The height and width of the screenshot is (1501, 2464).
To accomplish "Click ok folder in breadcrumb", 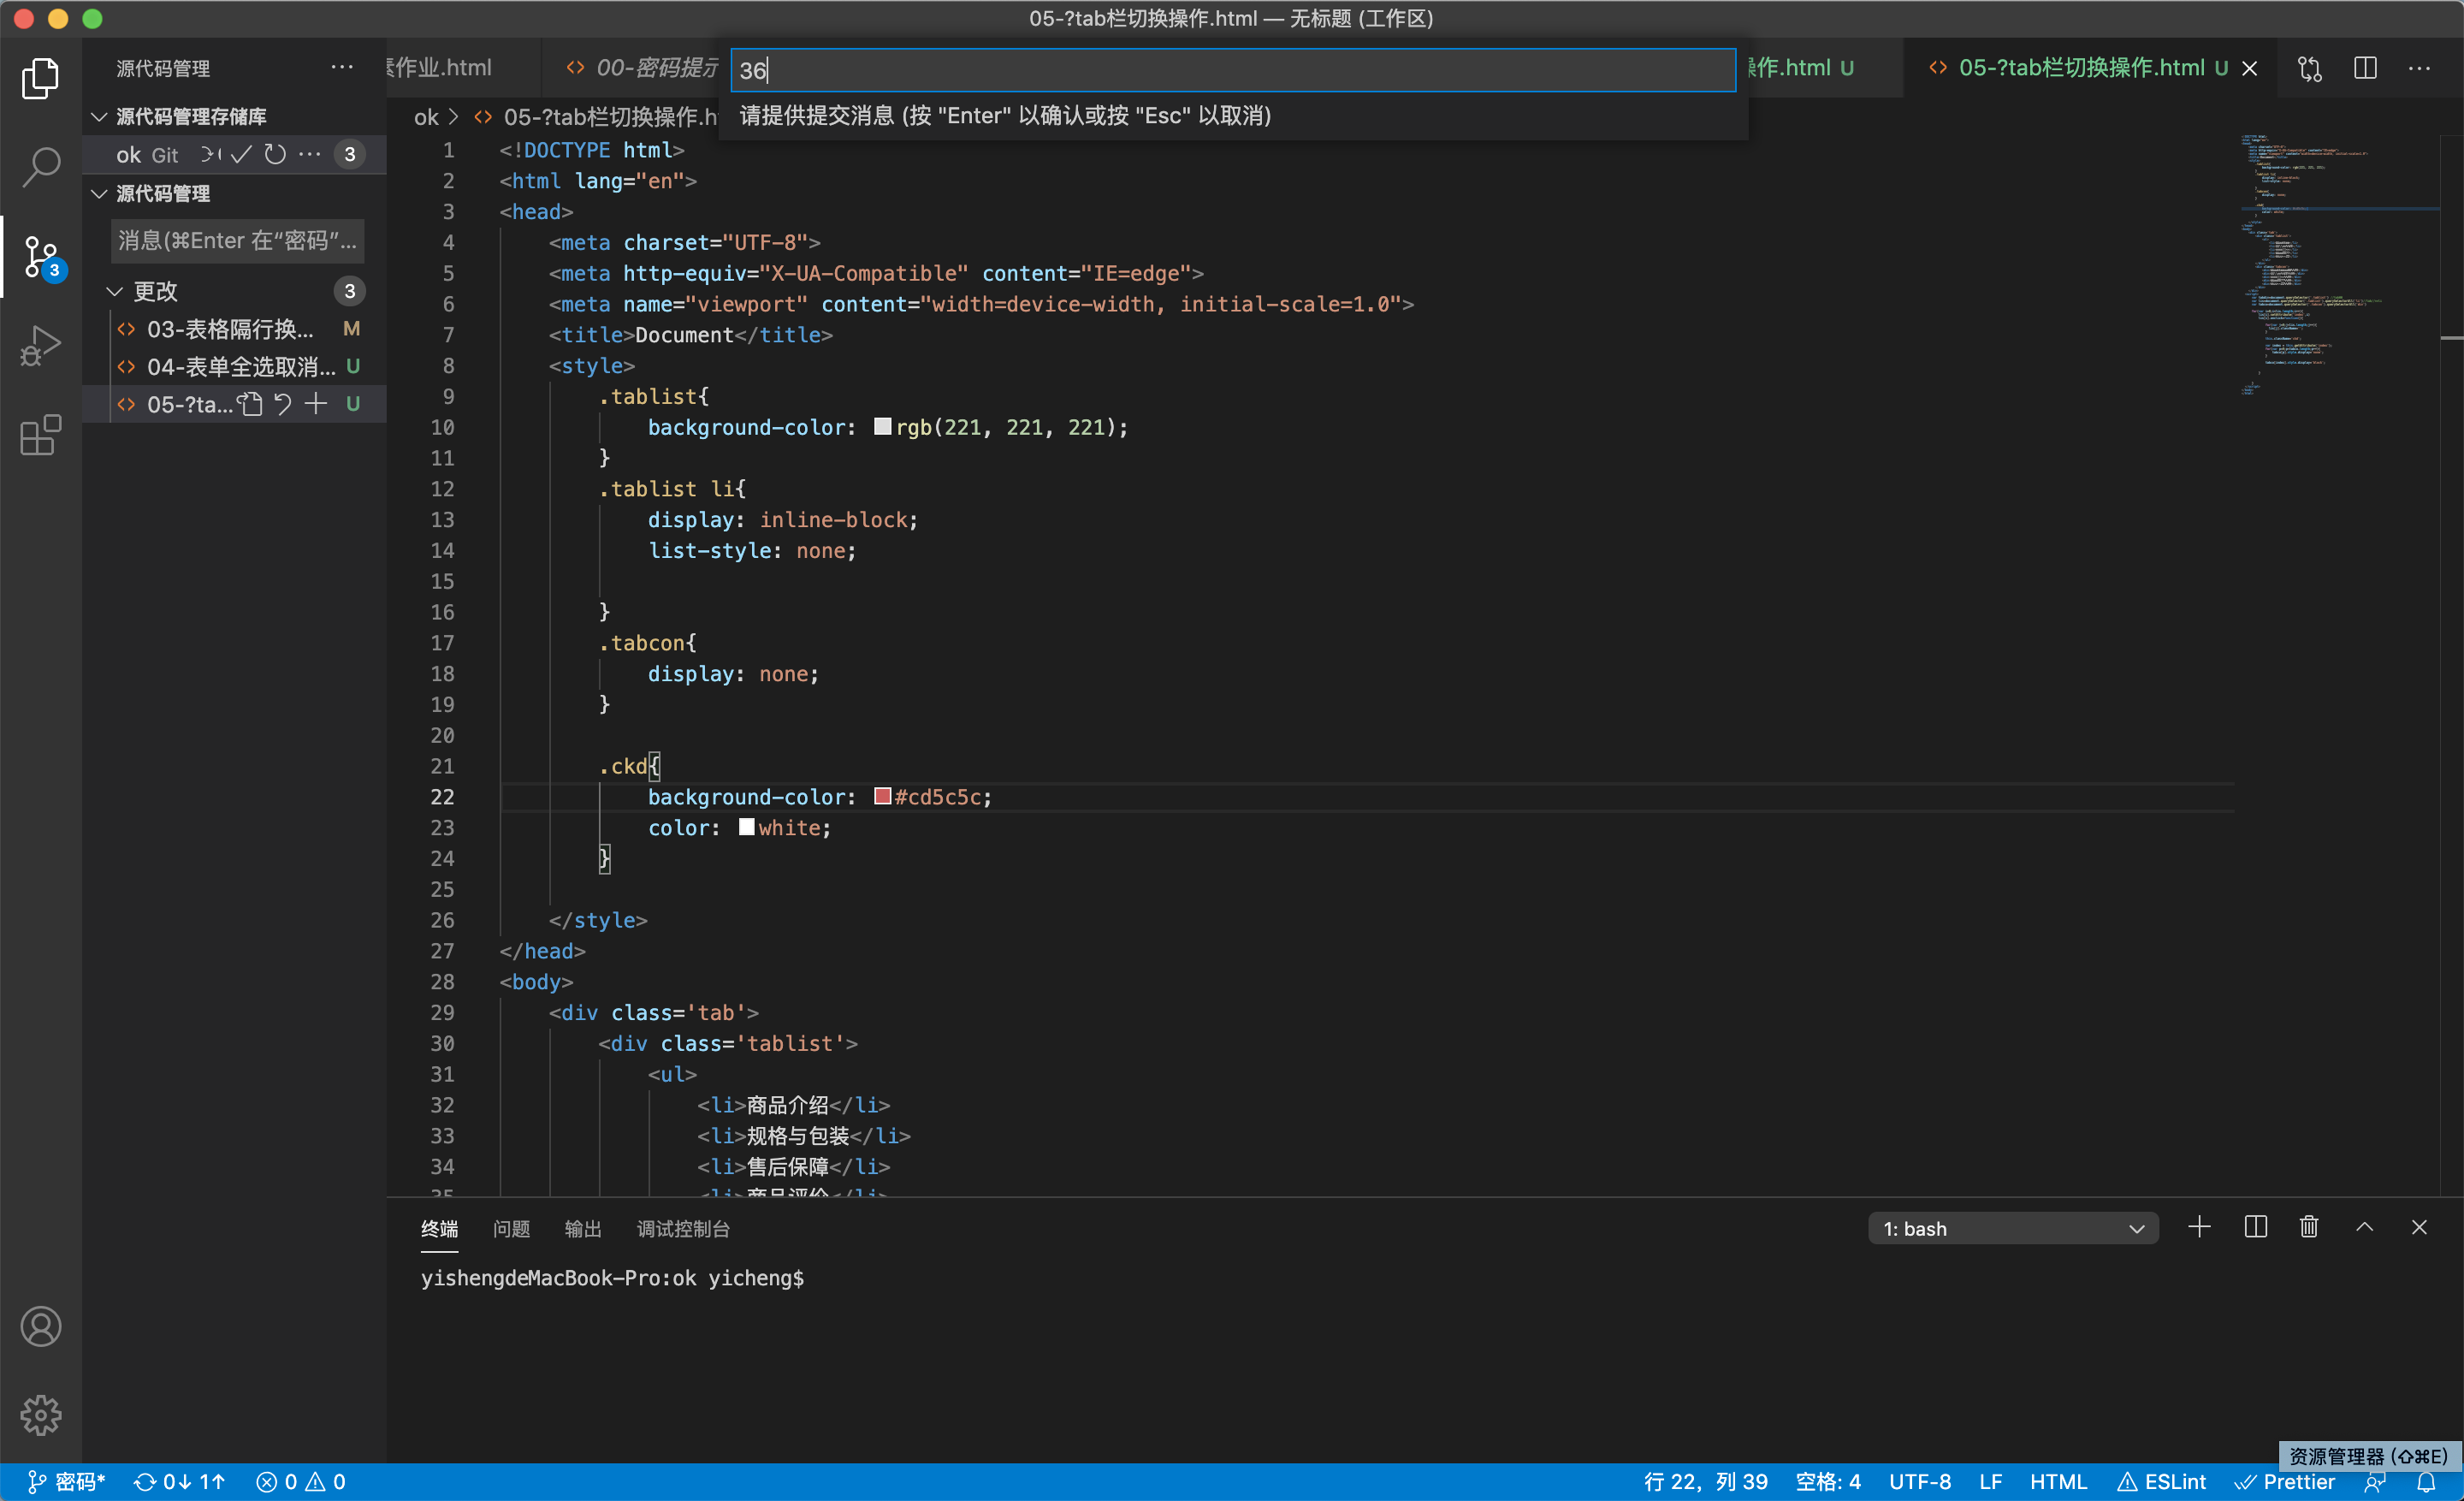I will [x=426, y=117].
